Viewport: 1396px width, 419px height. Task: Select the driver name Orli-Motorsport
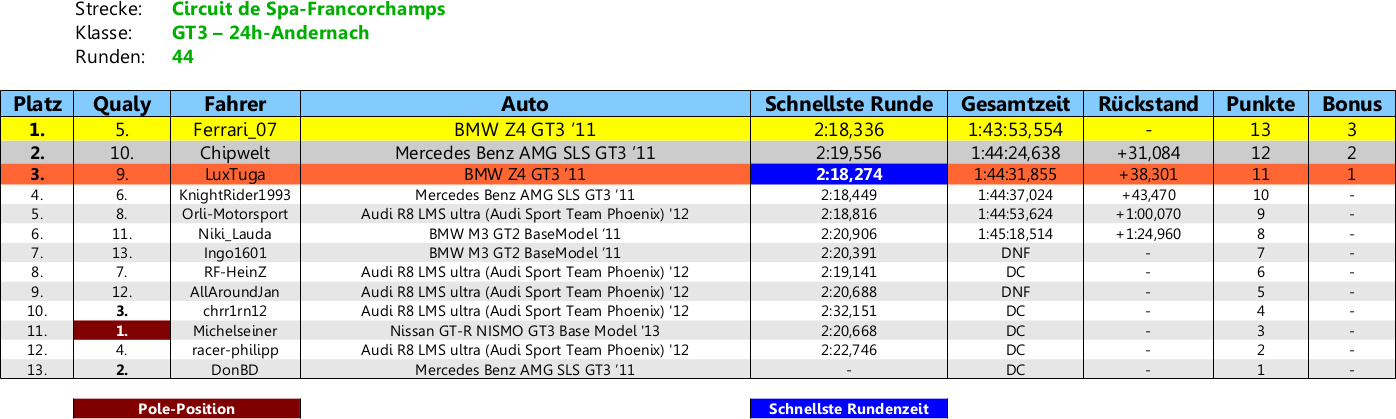236,214
